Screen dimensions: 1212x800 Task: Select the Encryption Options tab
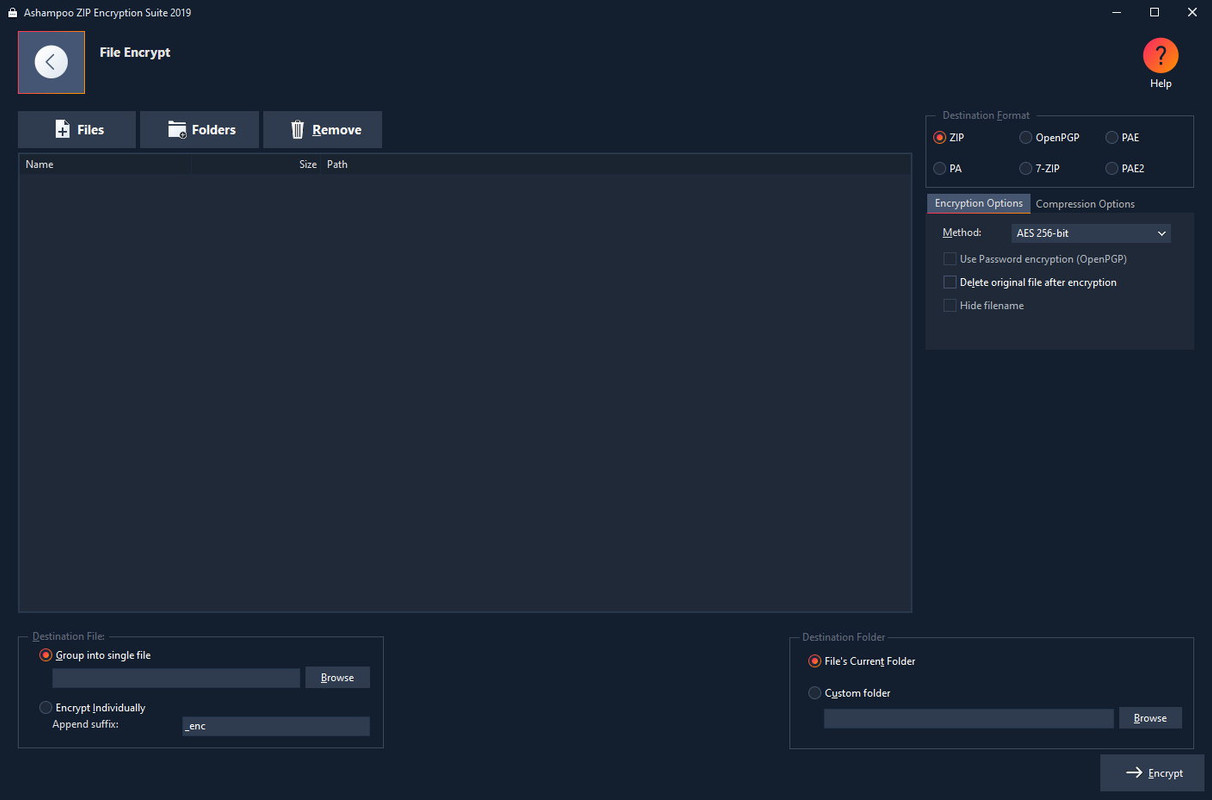coord(977,203)
